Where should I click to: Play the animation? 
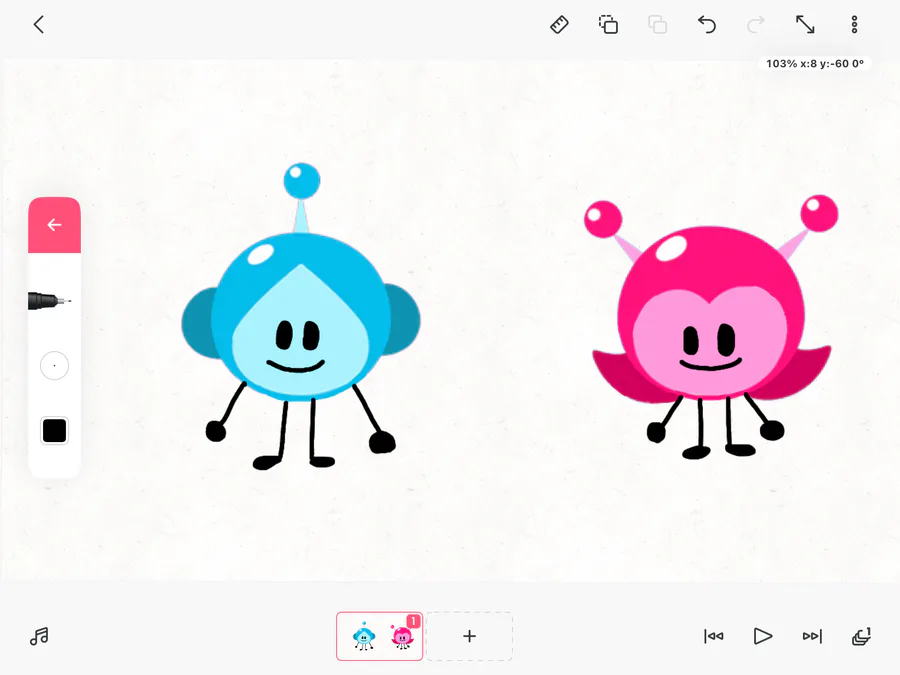coord(762,636)
